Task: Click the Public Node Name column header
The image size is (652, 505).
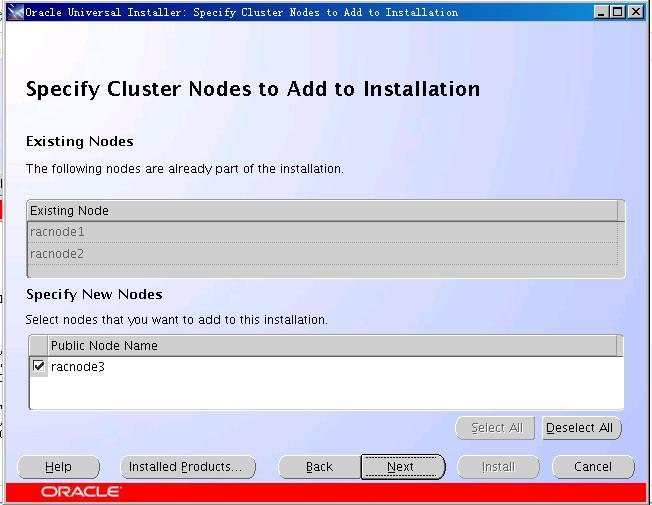Action: coord(332,345)
